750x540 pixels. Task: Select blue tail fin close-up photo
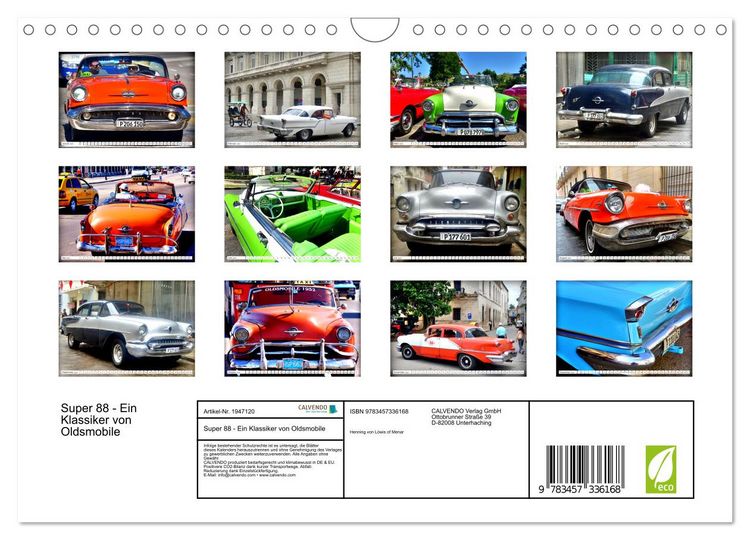[x=624, y=328]
